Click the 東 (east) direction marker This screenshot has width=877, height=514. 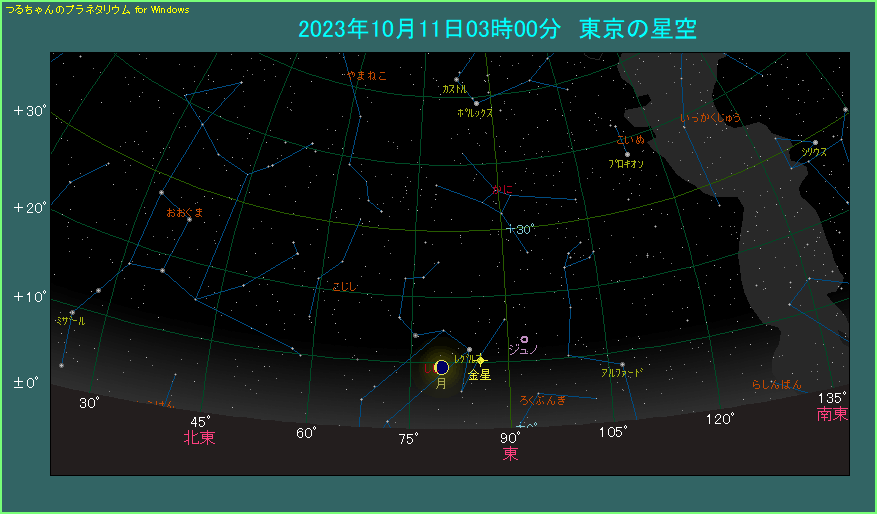click(x=510, y=454)
